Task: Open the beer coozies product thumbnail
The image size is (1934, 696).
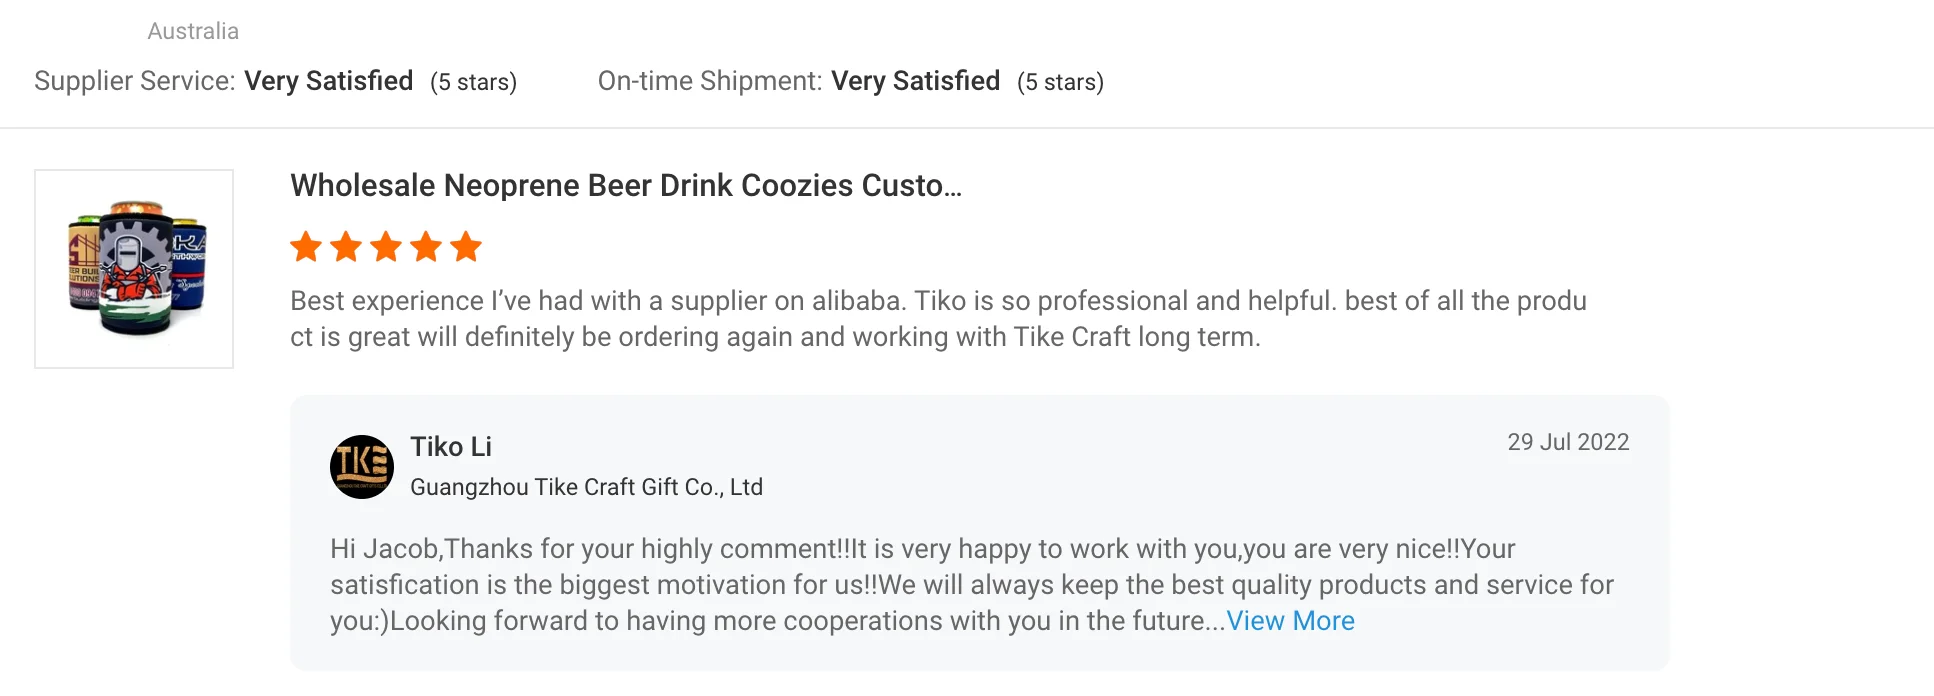Action: [134, 269]
